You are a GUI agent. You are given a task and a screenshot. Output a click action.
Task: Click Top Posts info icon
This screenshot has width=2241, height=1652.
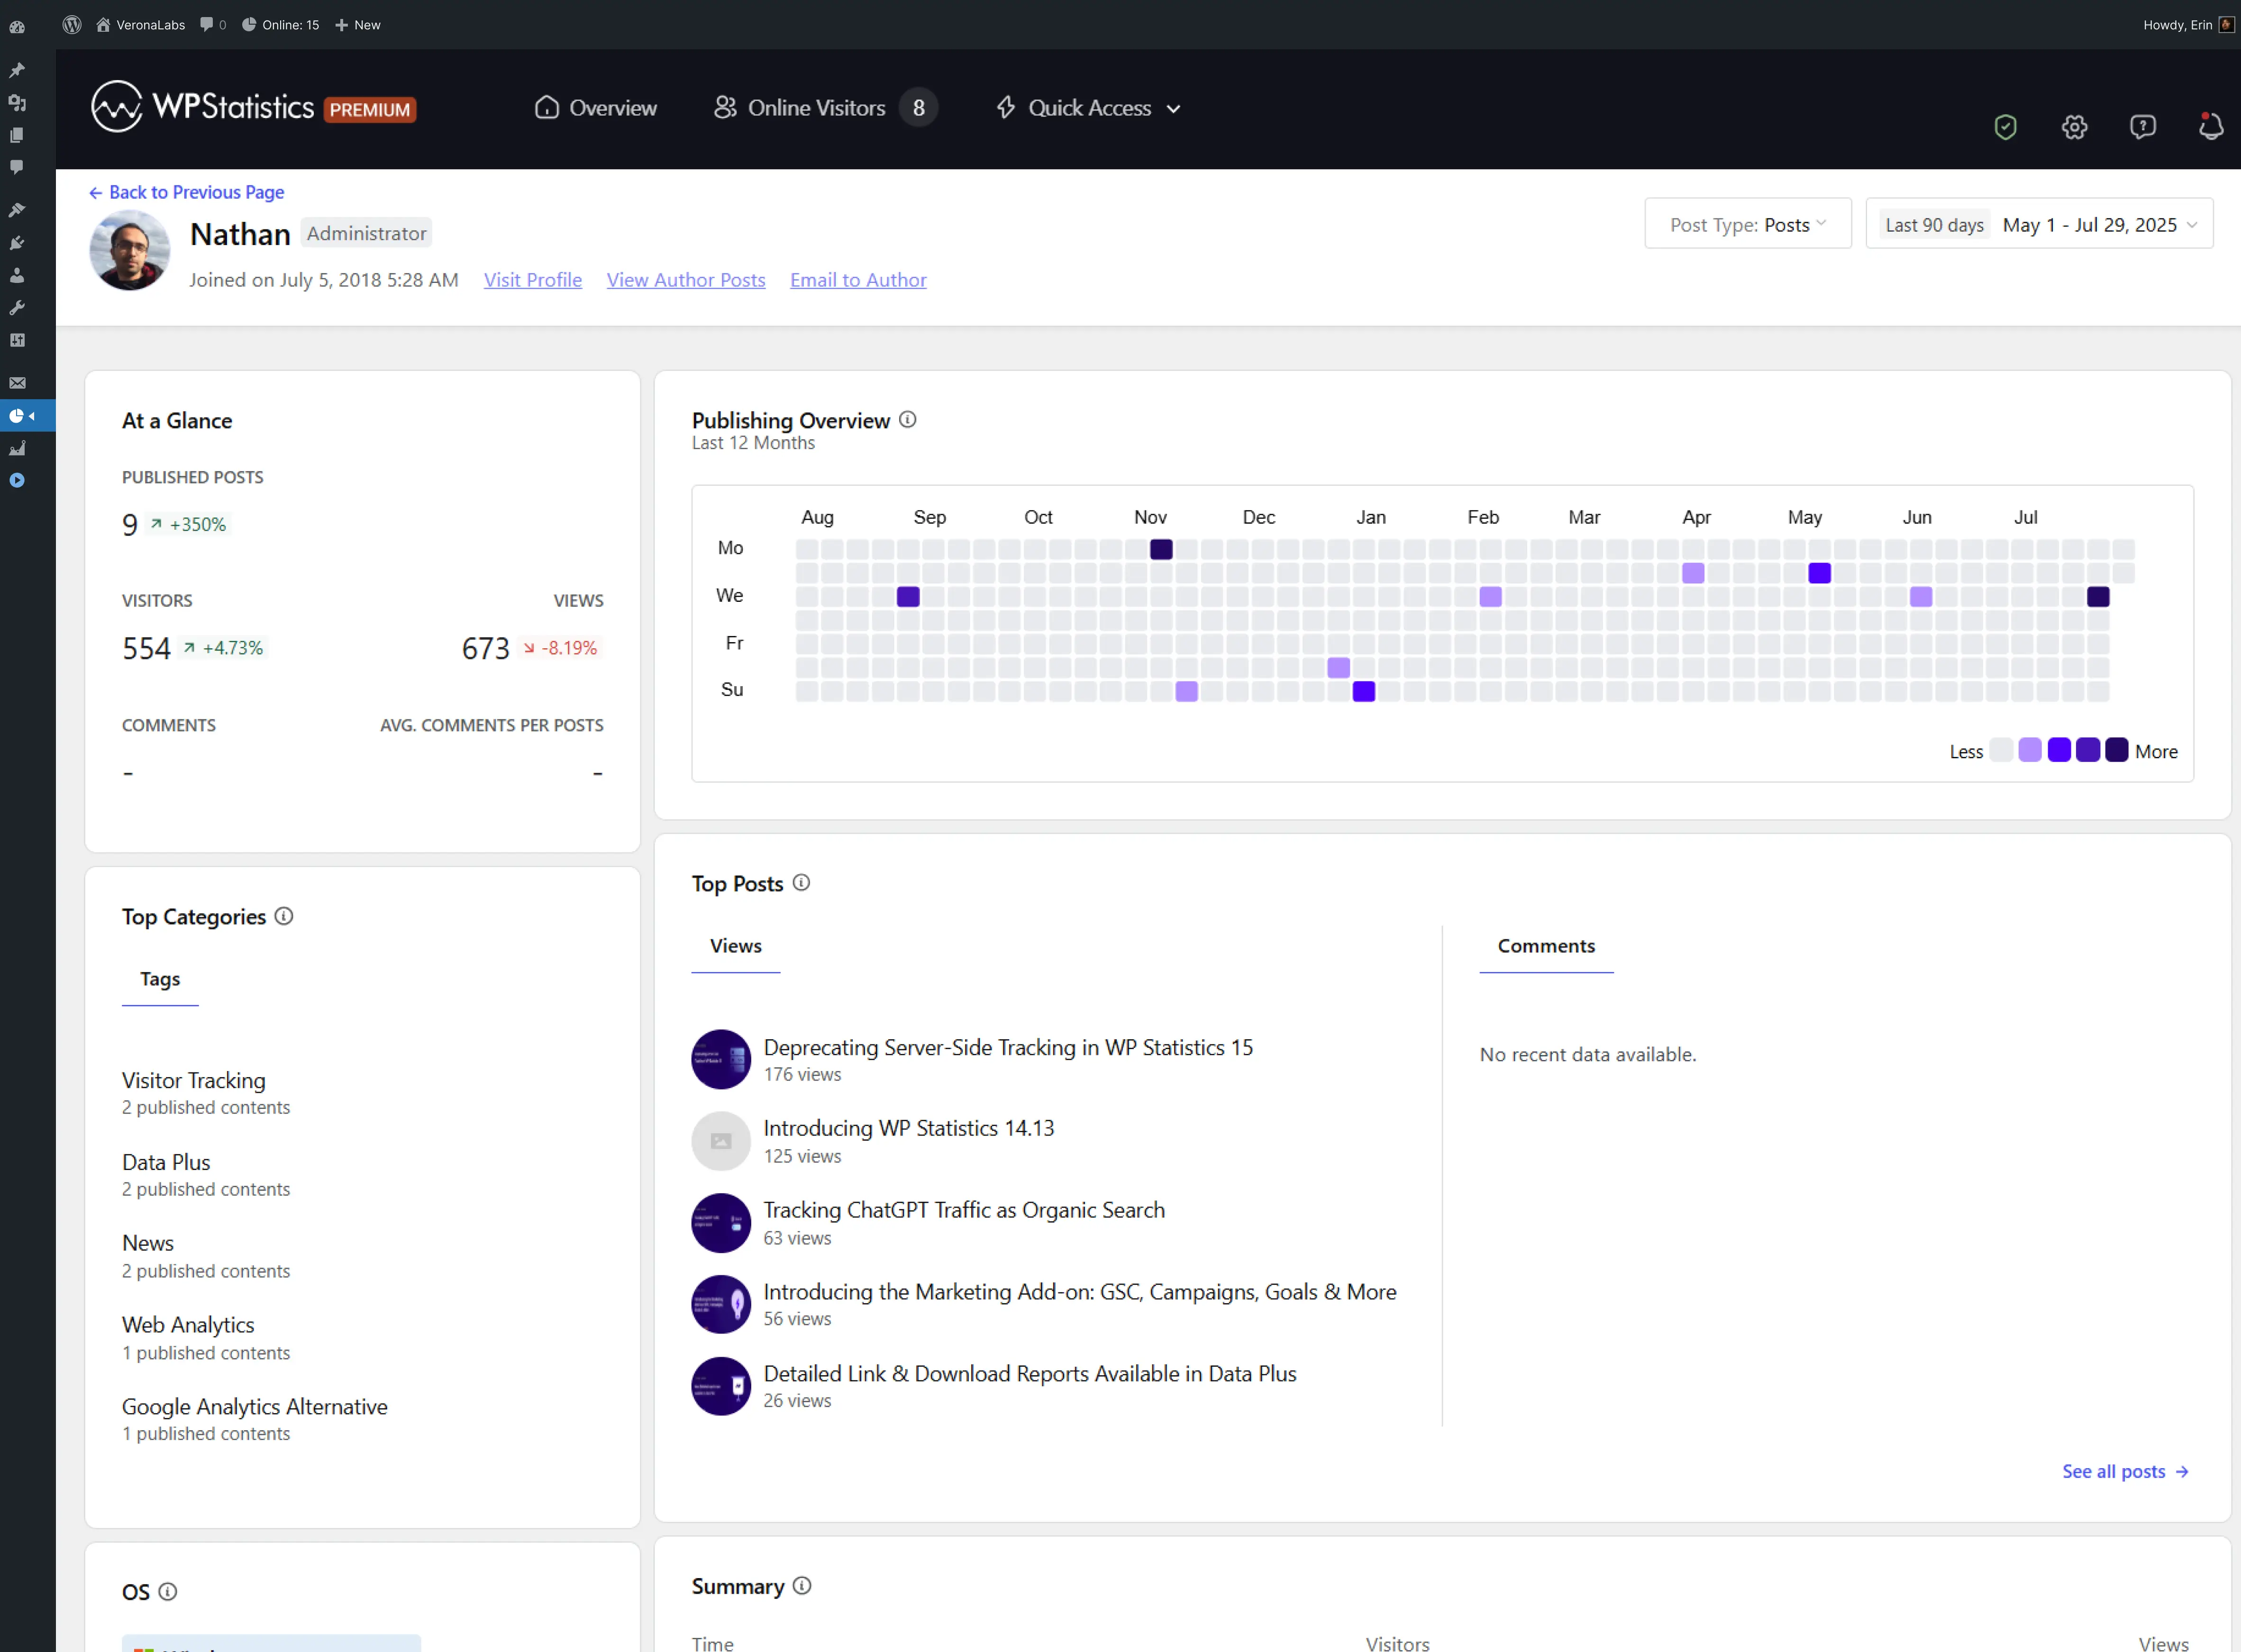pyautogui.click(x=801, y=883)
